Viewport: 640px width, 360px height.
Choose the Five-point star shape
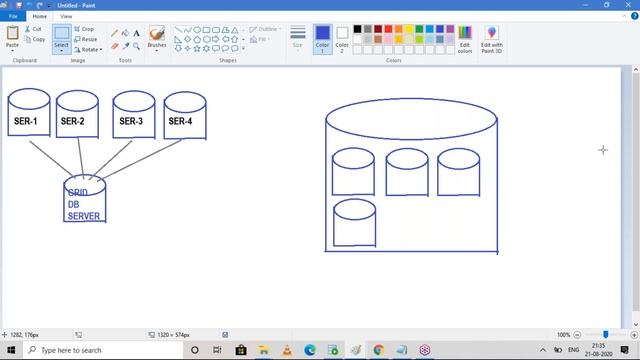click(x=197, y=49)
